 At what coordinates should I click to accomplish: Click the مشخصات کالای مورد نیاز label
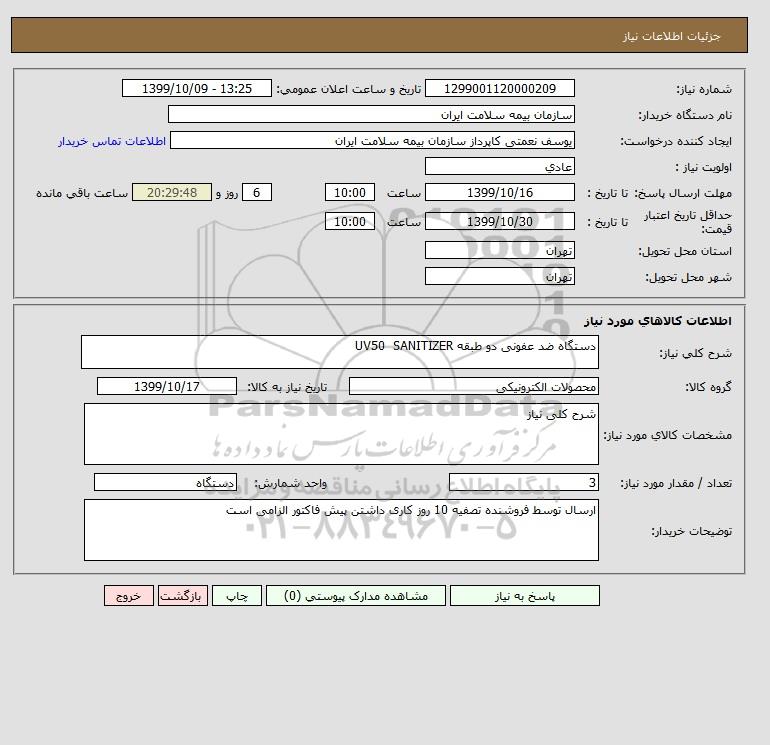click(667, 435)
